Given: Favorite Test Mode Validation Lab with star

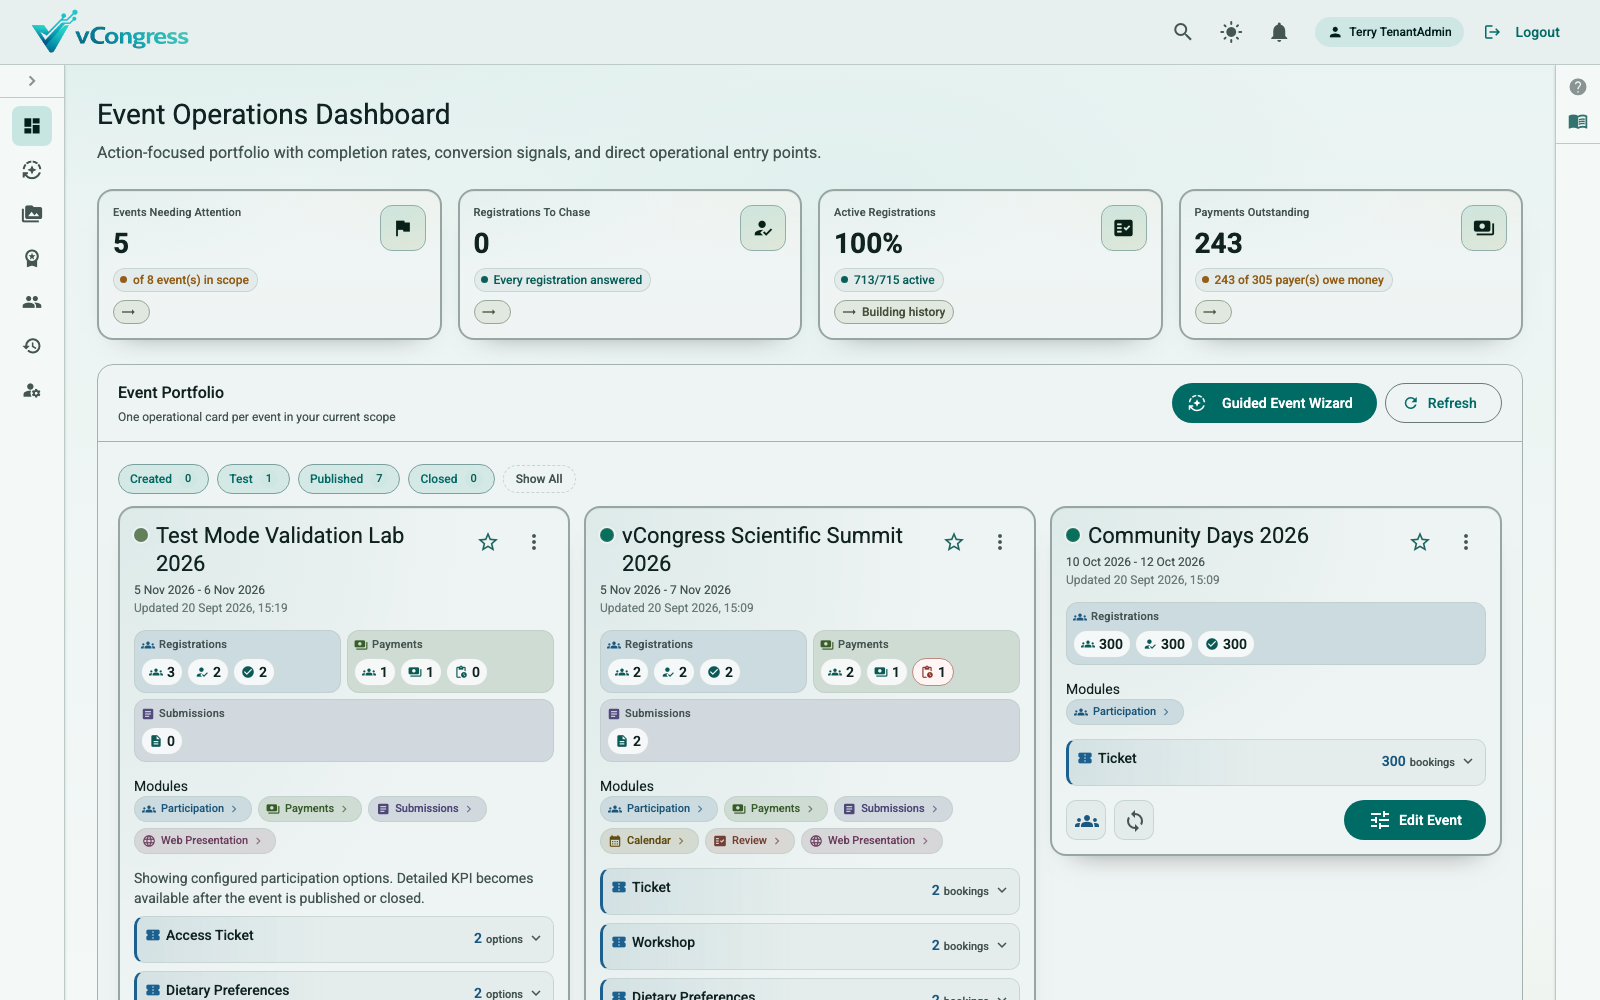Looking at the screenshot, I should [488, 542].
